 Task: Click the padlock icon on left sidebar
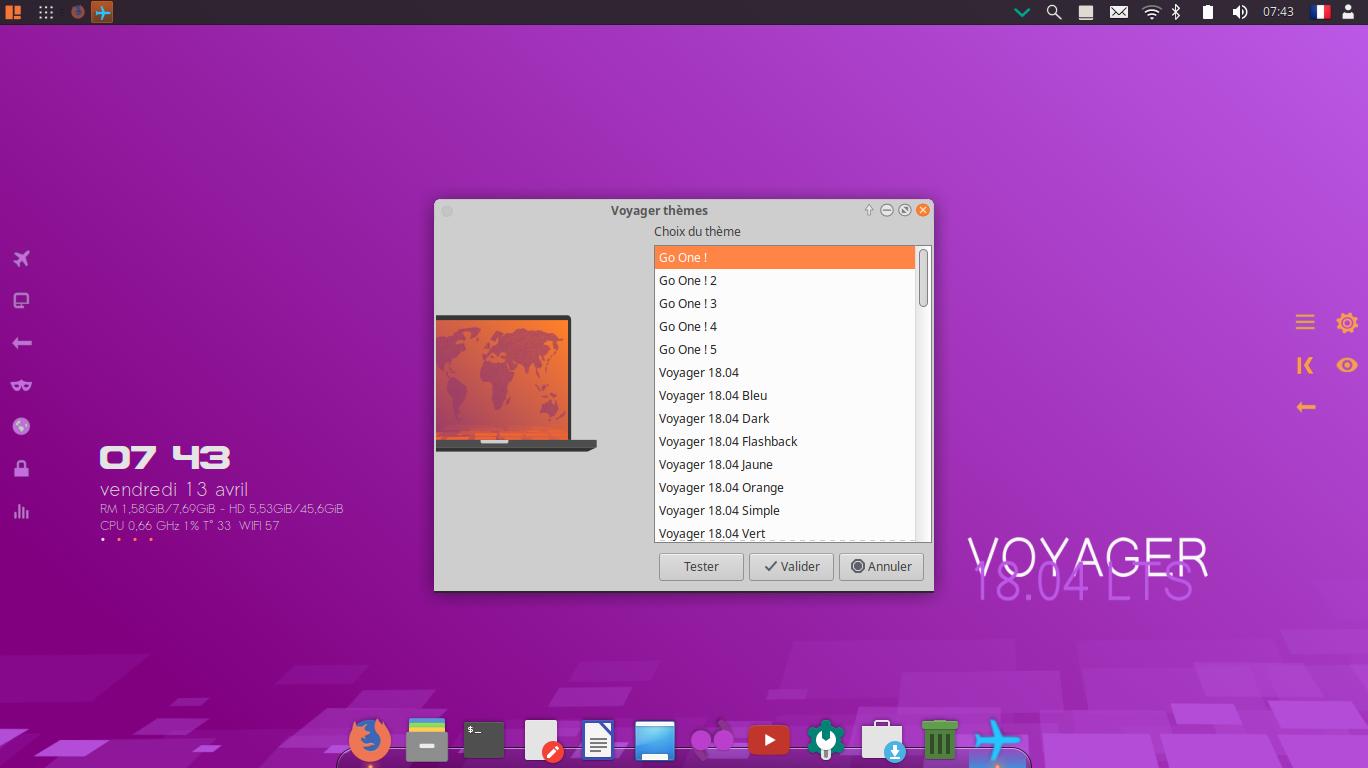(22, 469)
